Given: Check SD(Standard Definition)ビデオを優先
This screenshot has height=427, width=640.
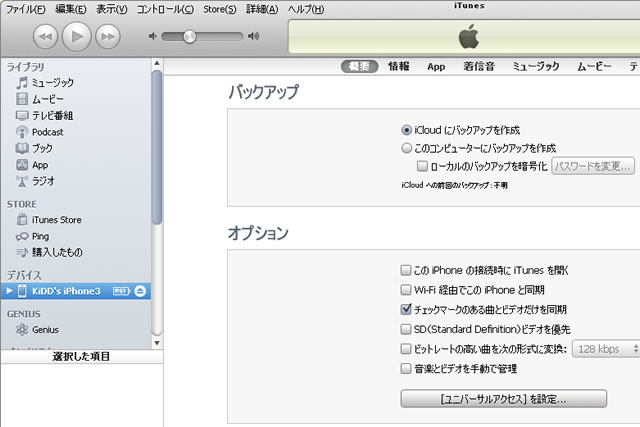Looking at the screenshot, I should tap(406, 329).
